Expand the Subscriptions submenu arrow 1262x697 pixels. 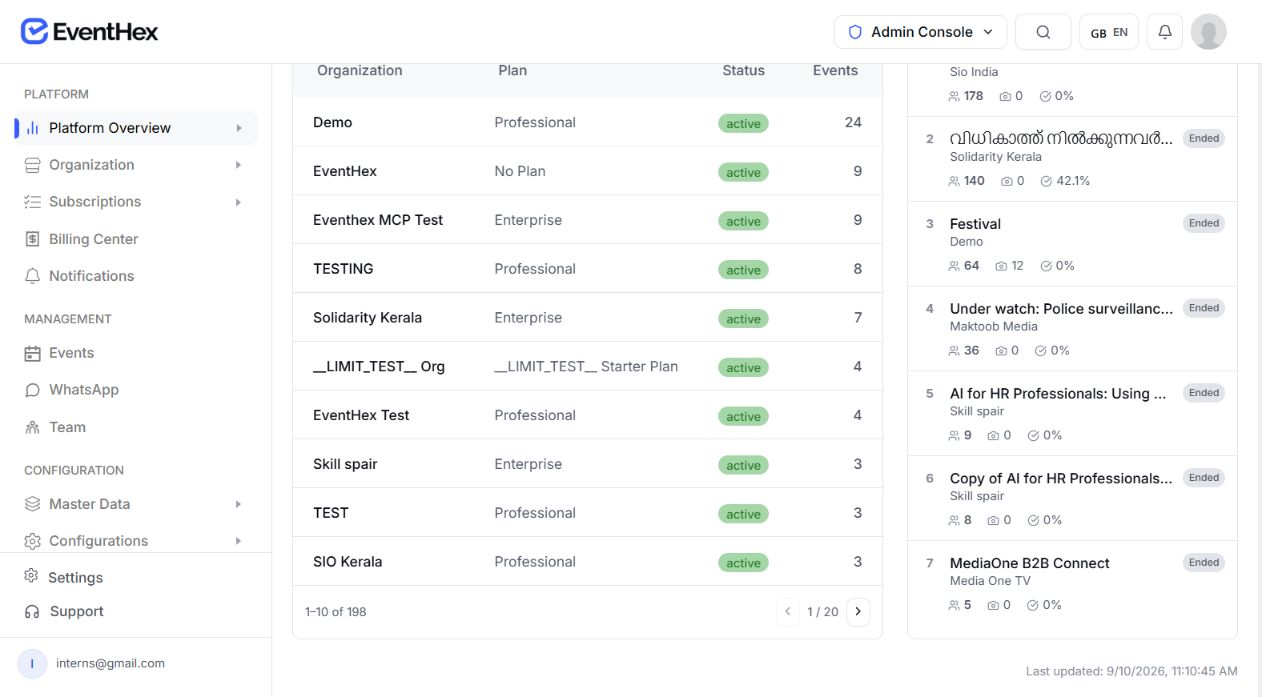pos(238,202)
